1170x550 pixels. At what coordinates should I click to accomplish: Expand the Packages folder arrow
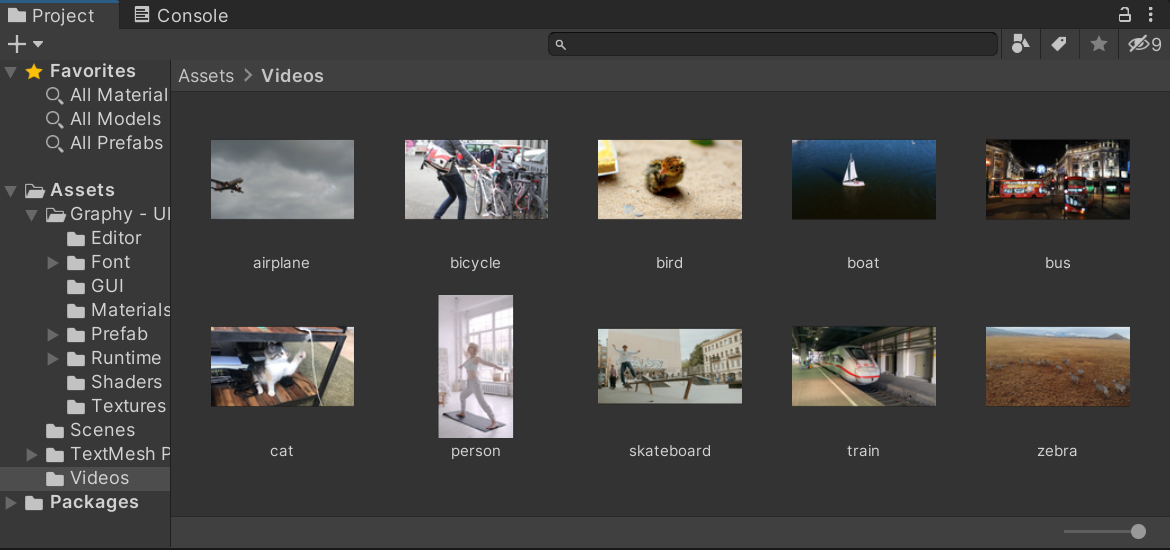[x=11, y=503]
